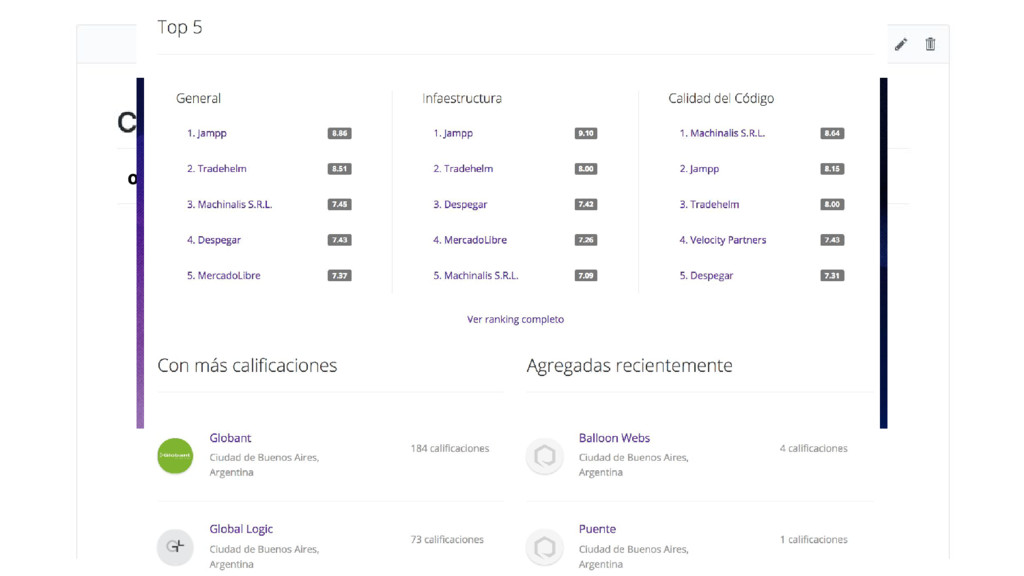This screenshot has height=576, width=1024.
Task: Click the General column heading
Action: point(198,99)
